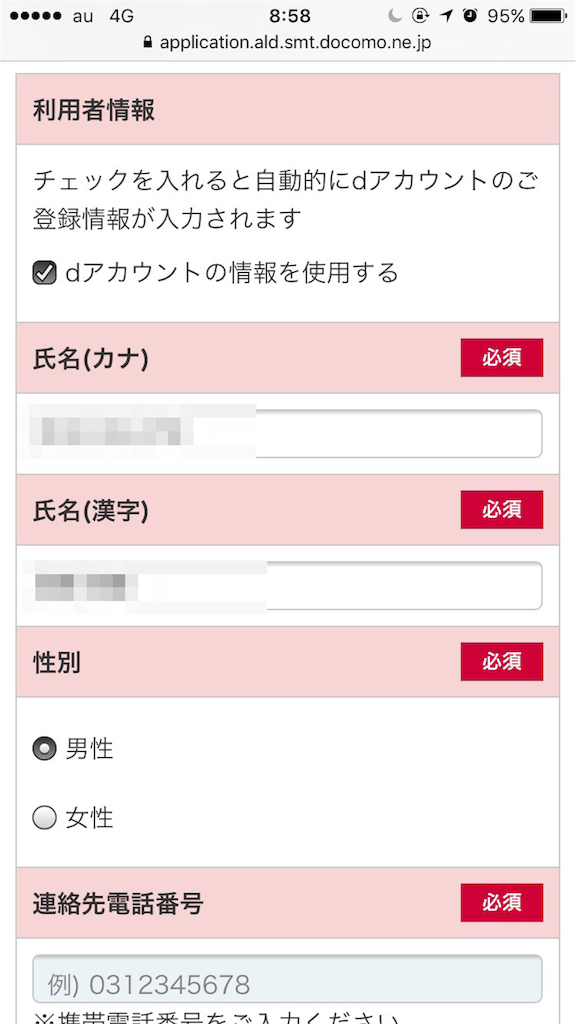Image resolution: width=576 pixels, height=1024 pixels.
Task: Toggle the dアカウントの情報を使用する checkbox
Action: [x=44, y=273]
